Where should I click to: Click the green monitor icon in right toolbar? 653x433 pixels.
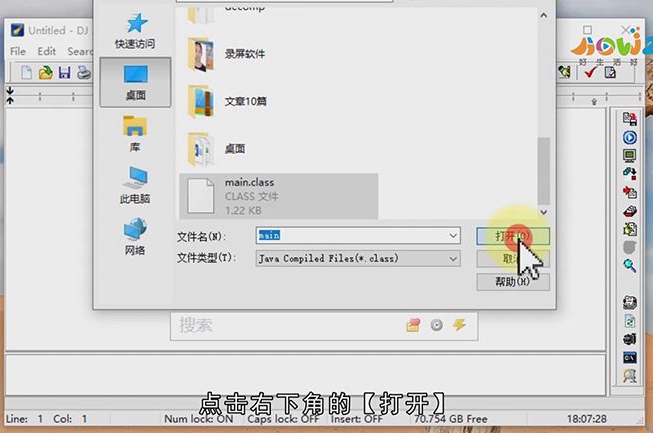pyautogui.click(x=630, y=156)
